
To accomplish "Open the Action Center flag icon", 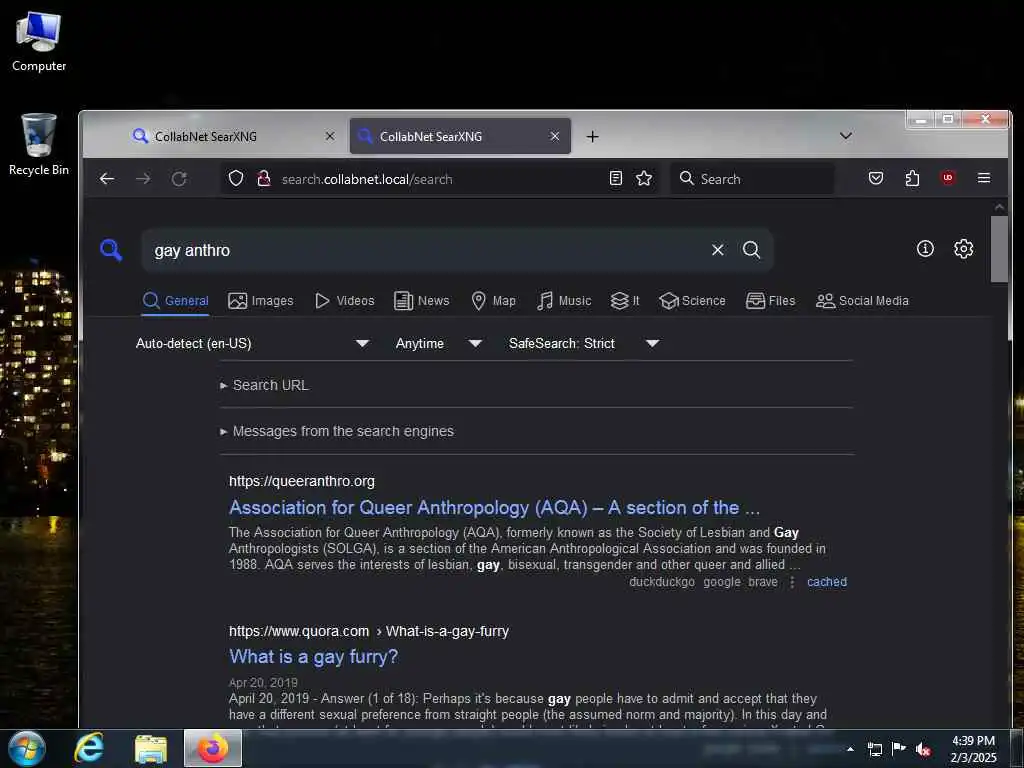I will [899, 749].
